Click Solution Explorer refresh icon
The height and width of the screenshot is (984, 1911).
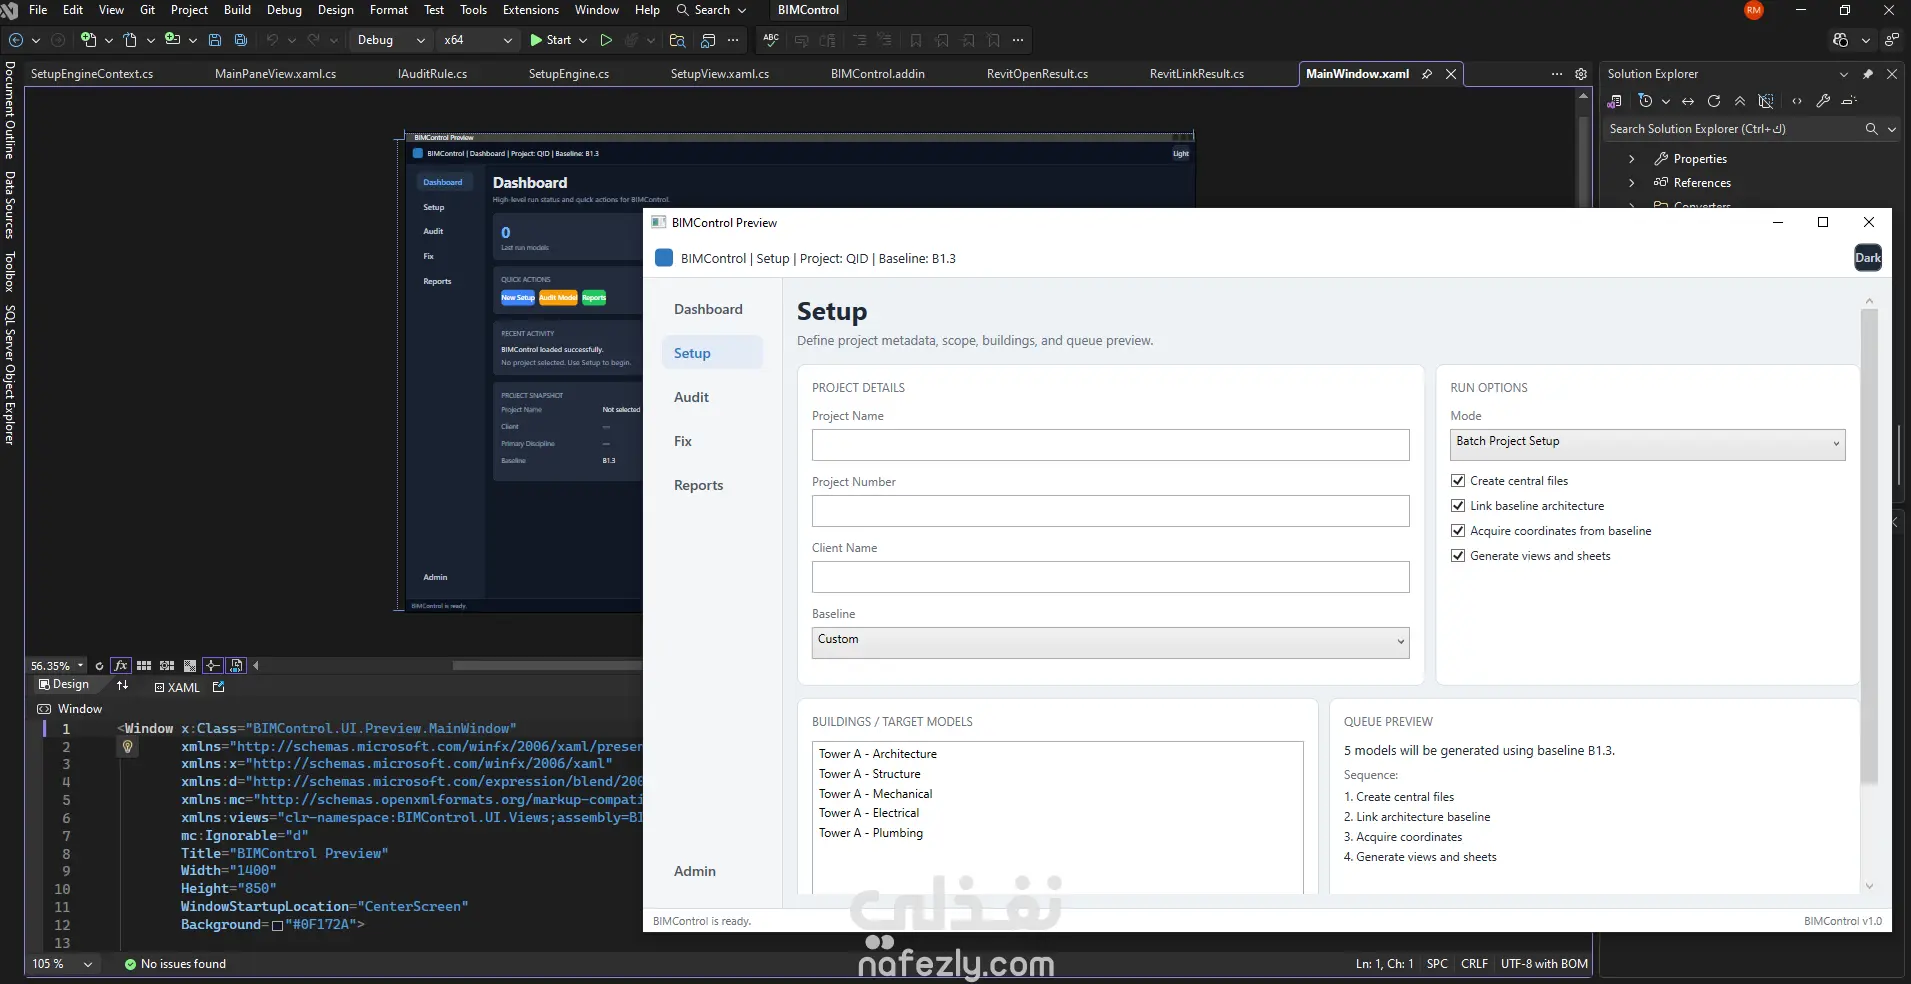(x=1714, y=101)
